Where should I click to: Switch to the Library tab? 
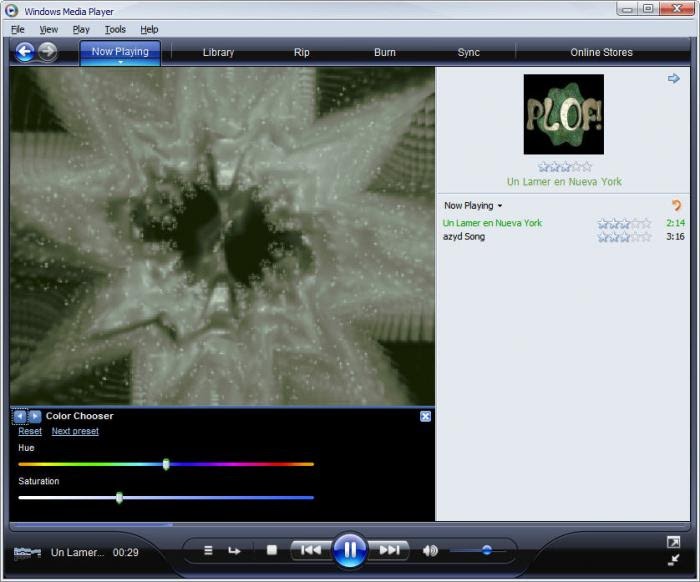[x=218, y=52]
